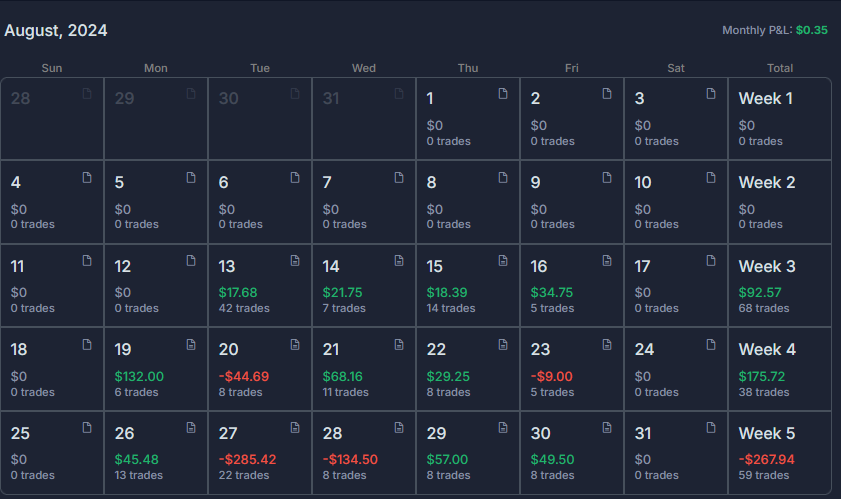This screenshot has height=499, width=841.
Task: Open the journal note for August 27
Action: (294, 428)
